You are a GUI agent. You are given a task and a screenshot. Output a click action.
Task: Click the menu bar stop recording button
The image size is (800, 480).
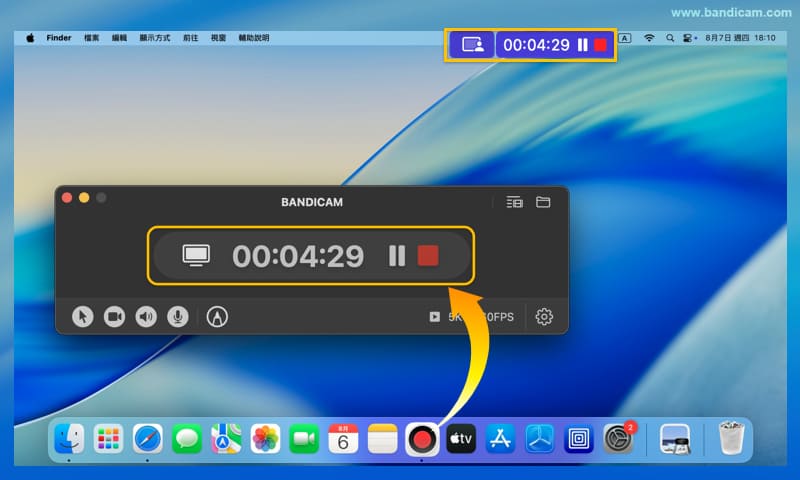[x=600, y=45]
